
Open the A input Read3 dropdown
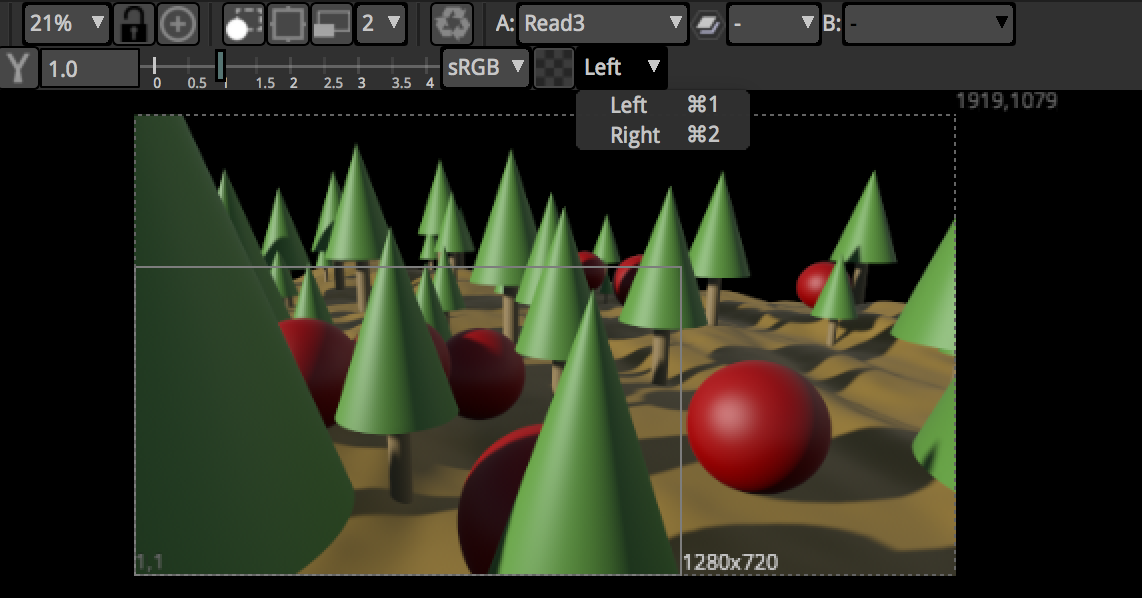pos(603,23)
